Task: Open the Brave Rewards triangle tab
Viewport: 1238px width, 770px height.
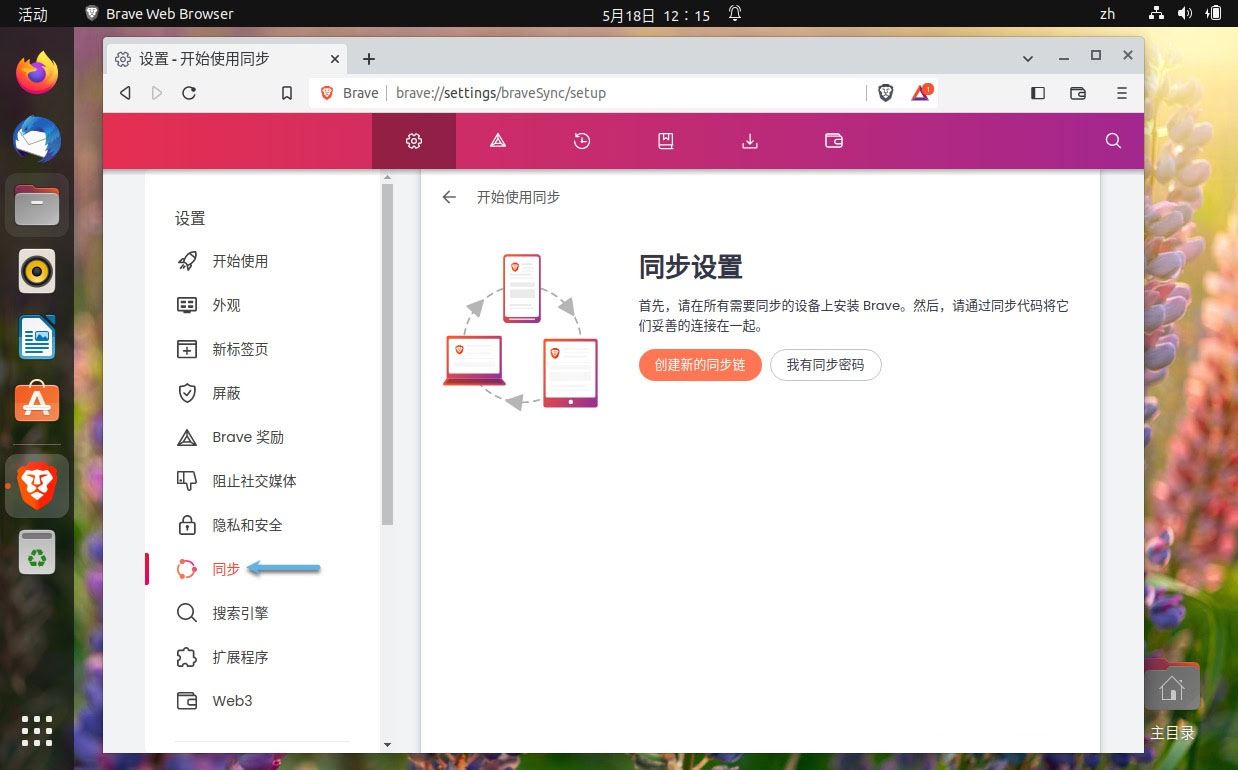Action: tap(498, 141)
